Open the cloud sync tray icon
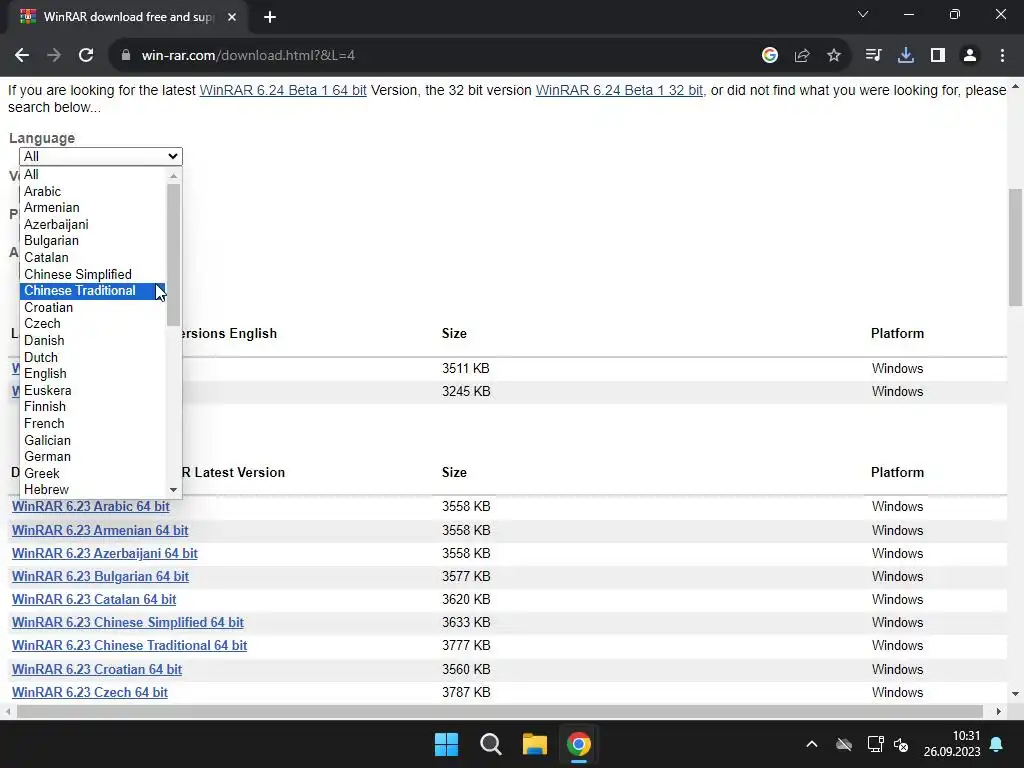 844,744
